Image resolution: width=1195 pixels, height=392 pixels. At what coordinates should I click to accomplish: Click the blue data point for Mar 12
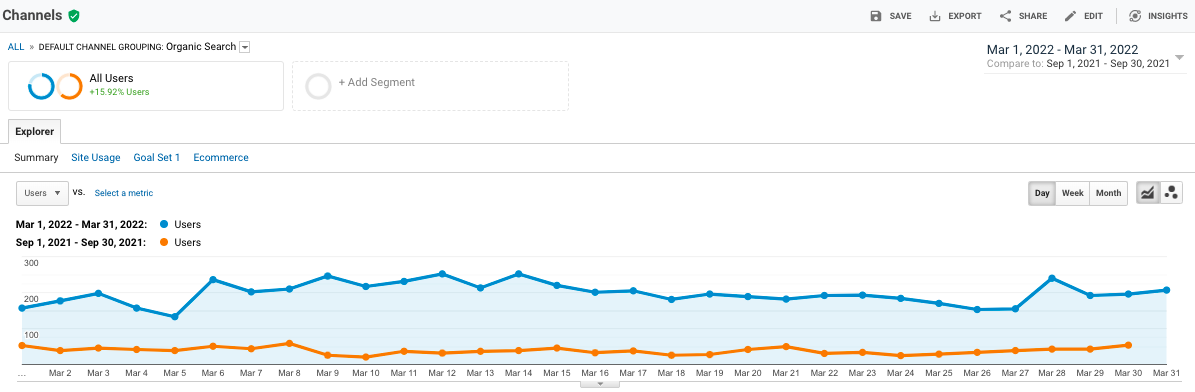click(442, 274)
